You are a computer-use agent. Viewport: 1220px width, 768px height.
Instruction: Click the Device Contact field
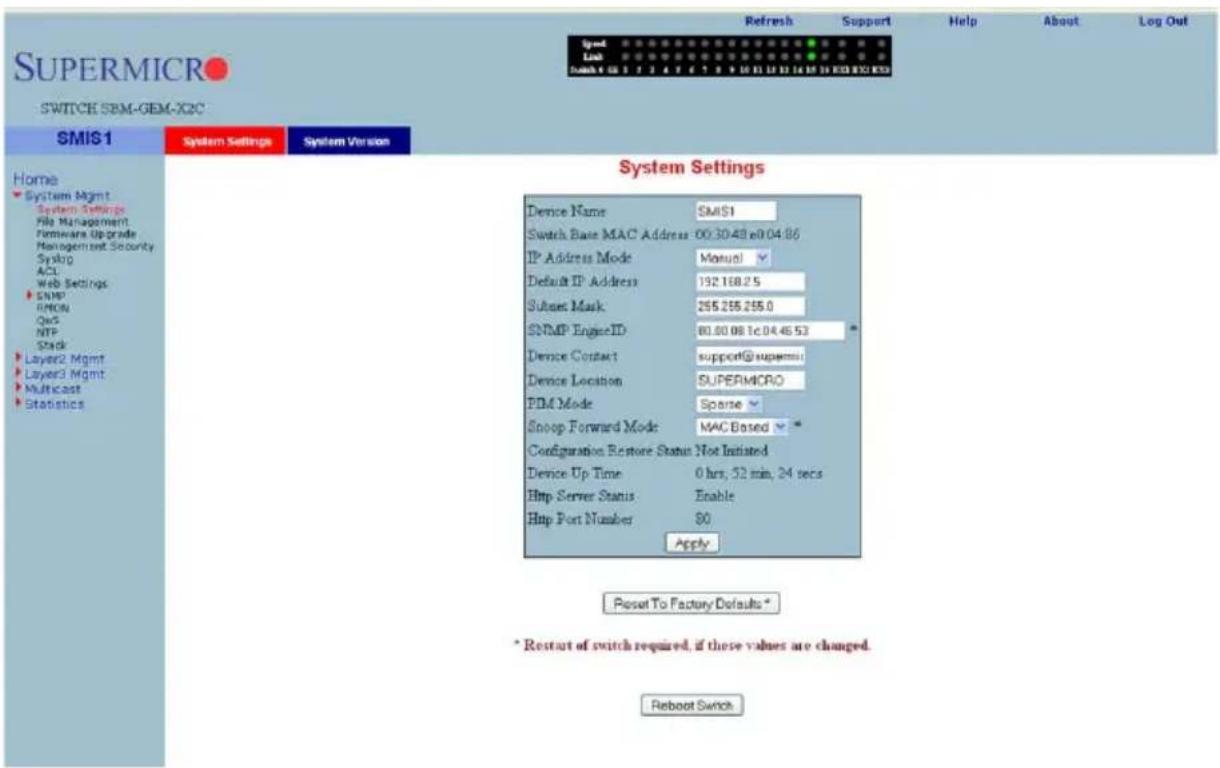pos(750,355)
